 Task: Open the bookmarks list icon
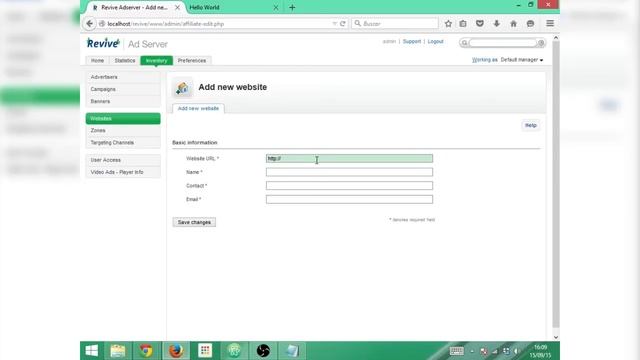[x=463, y=24]
